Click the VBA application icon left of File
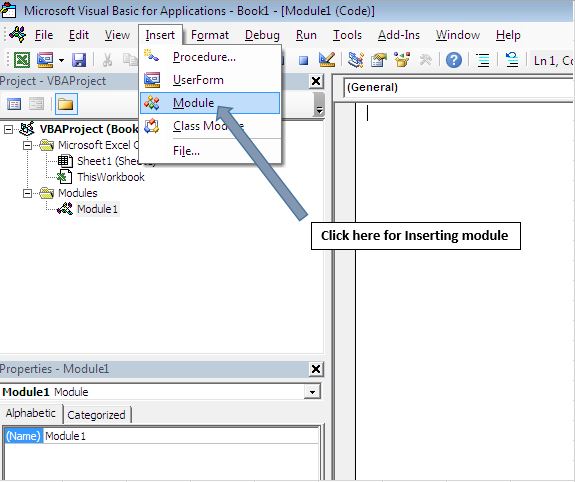 click(18, 34)
